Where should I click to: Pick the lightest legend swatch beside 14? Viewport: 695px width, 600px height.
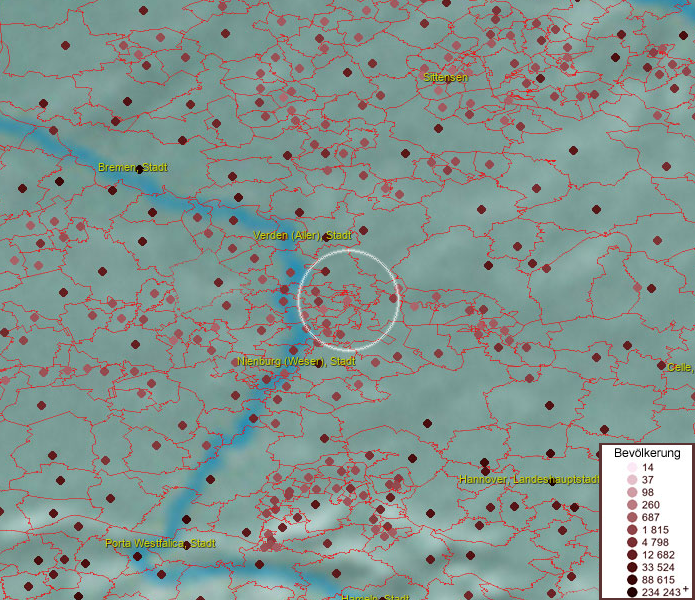632,467
